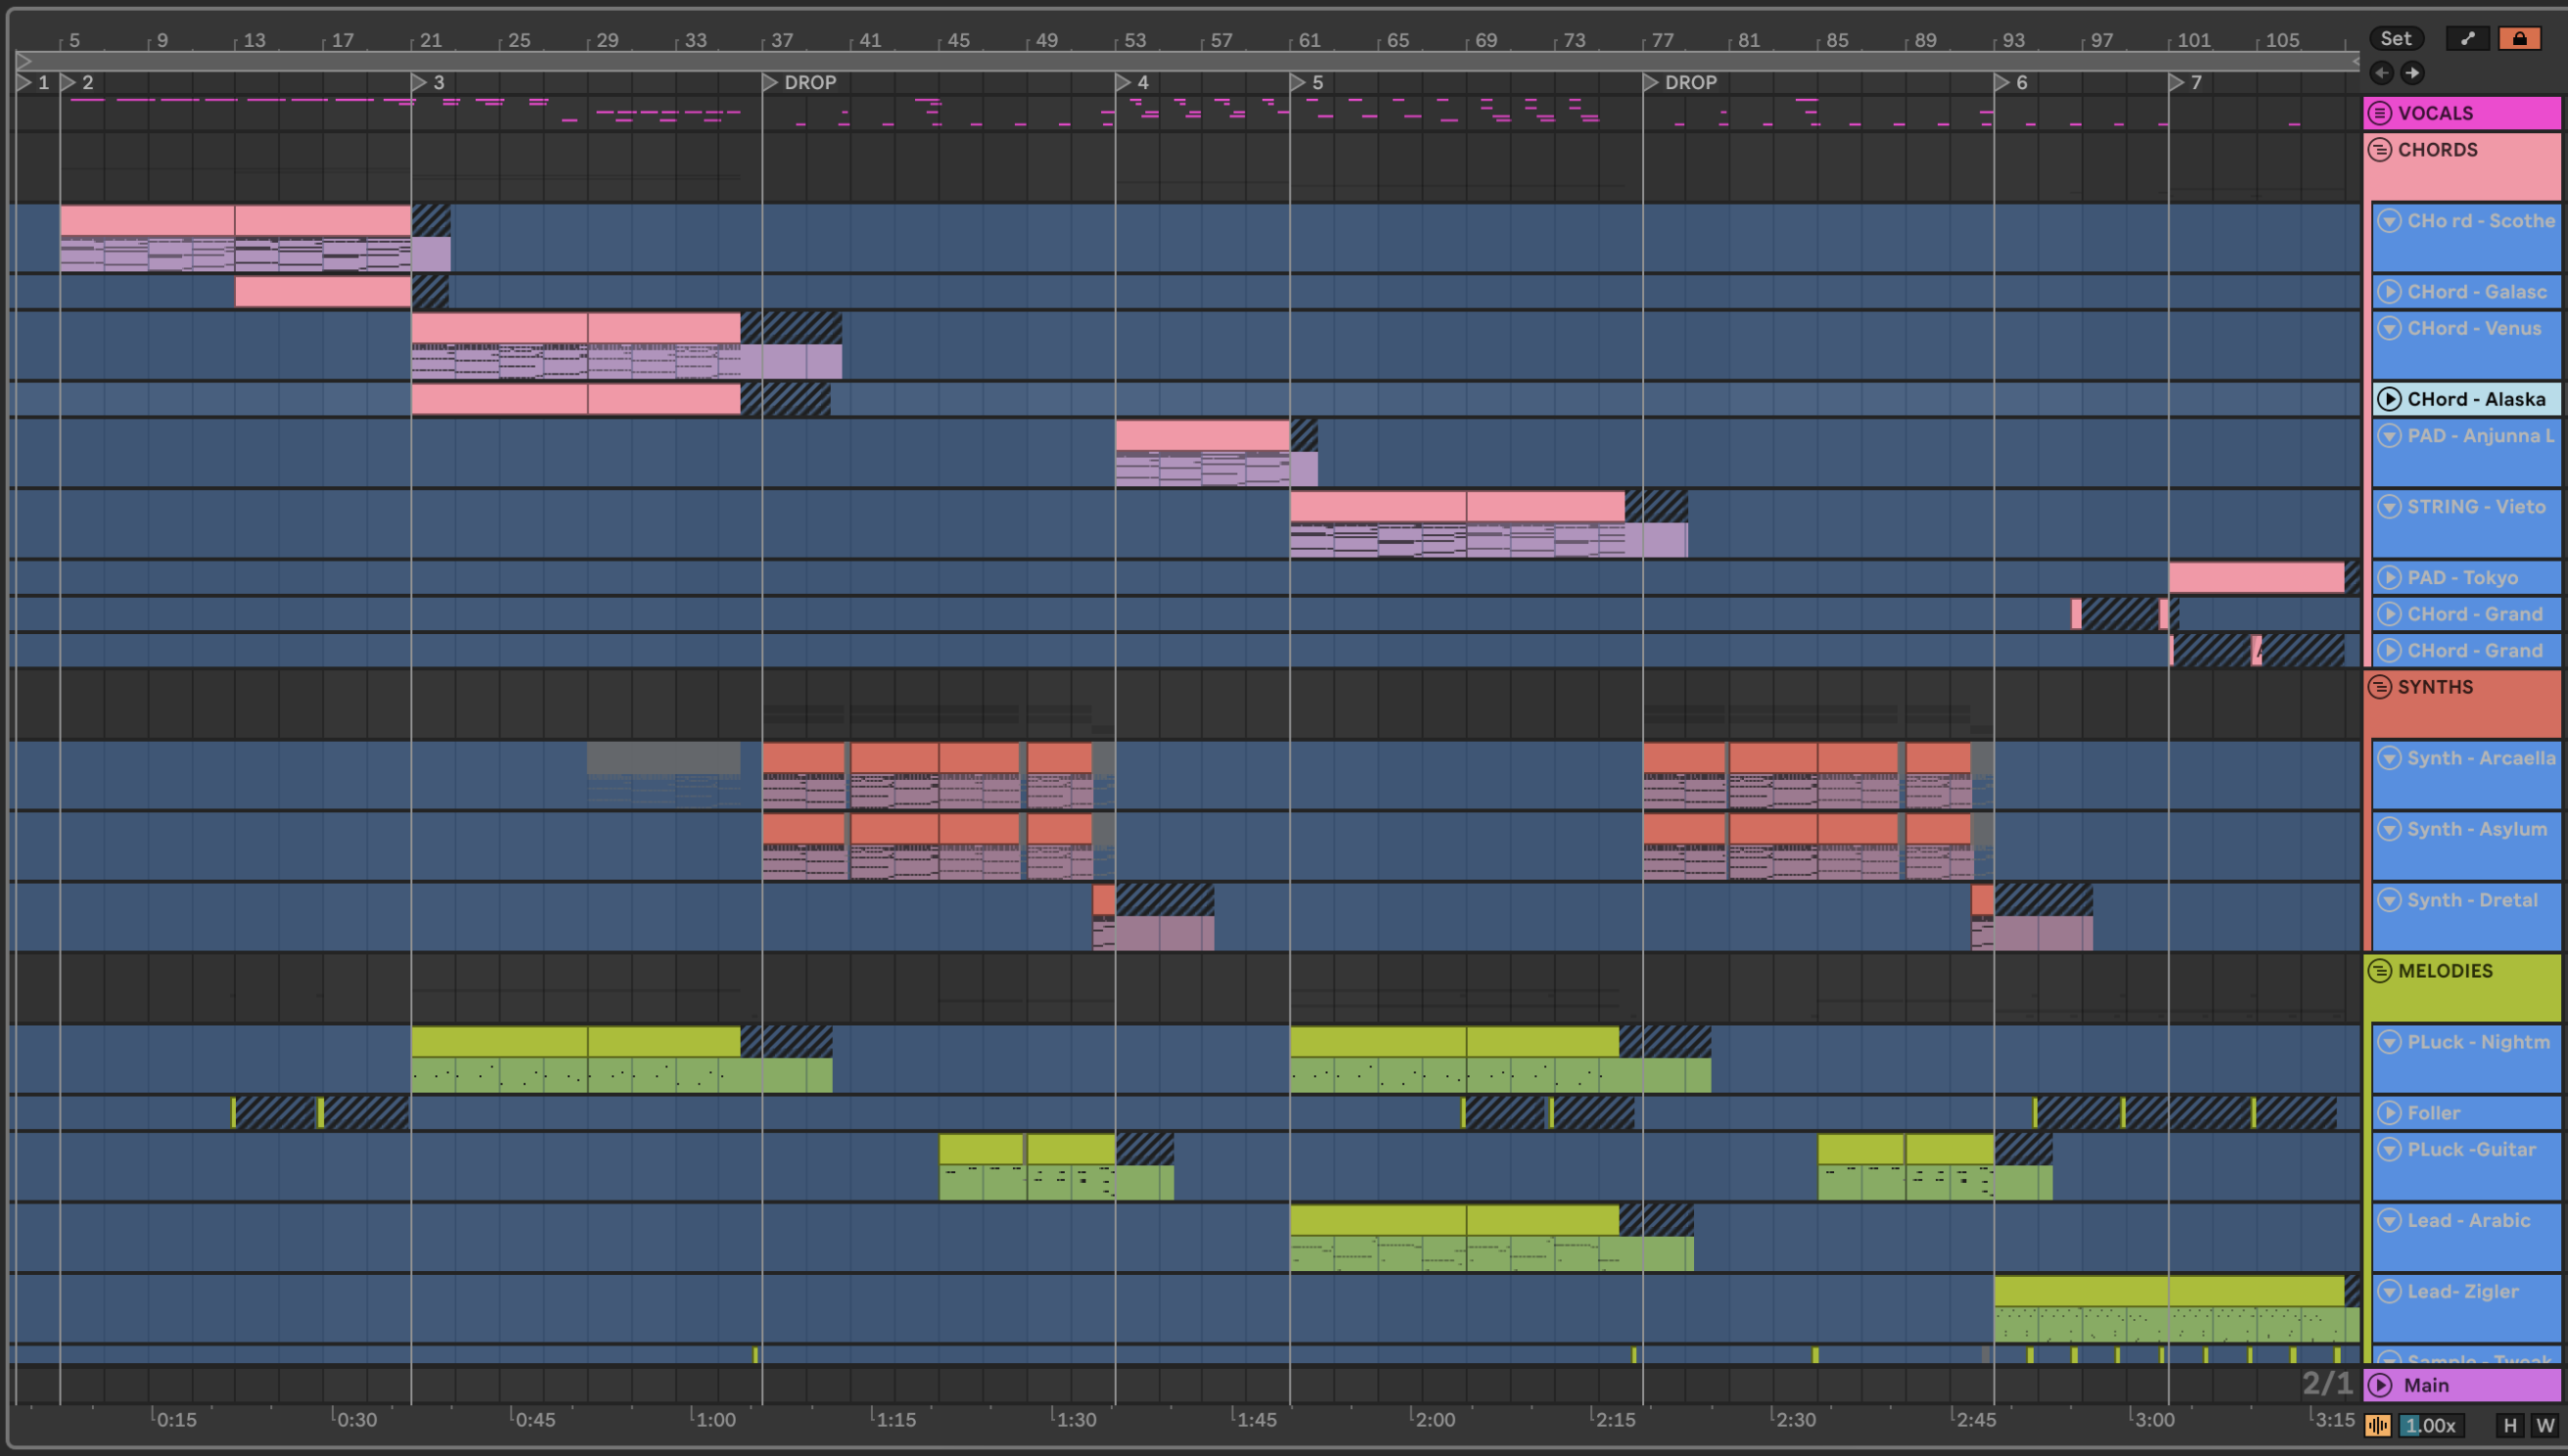Viewport: 2568px width, 1456px height.
Task: Toggle the W width optimize button
Action: pyautogui.click(x=2545, y=1426)
